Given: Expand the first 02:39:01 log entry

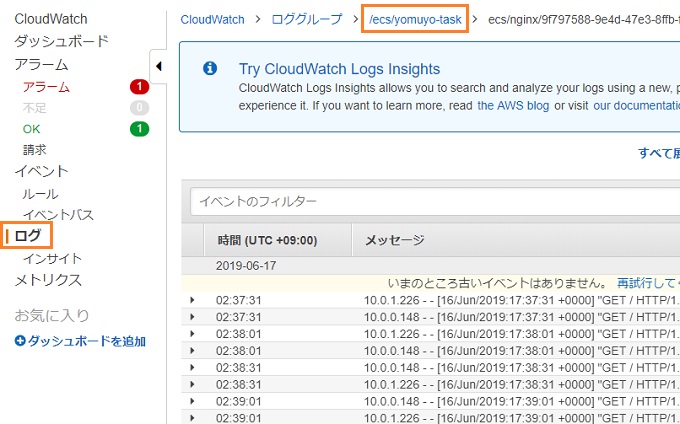Looking at the screenshot, I should point(193,401).
